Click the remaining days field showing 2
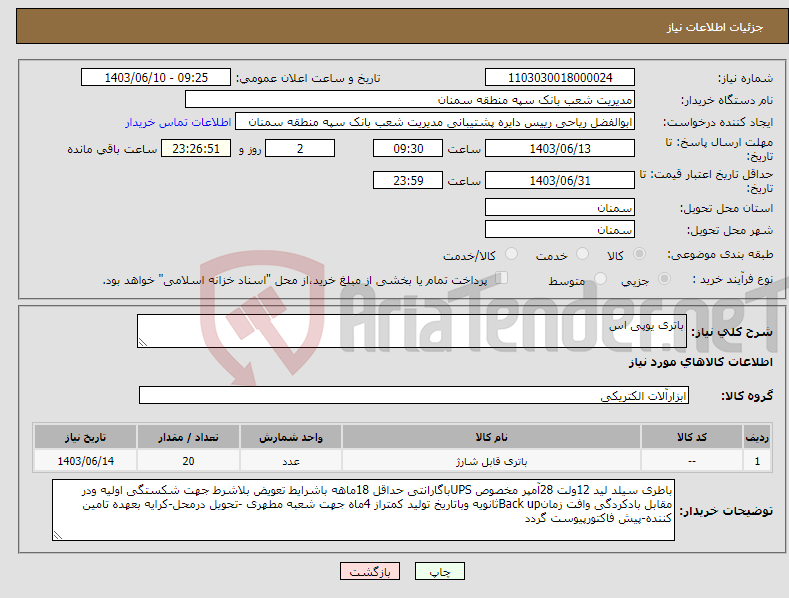 pyautogui.click(x=300, y=148)
